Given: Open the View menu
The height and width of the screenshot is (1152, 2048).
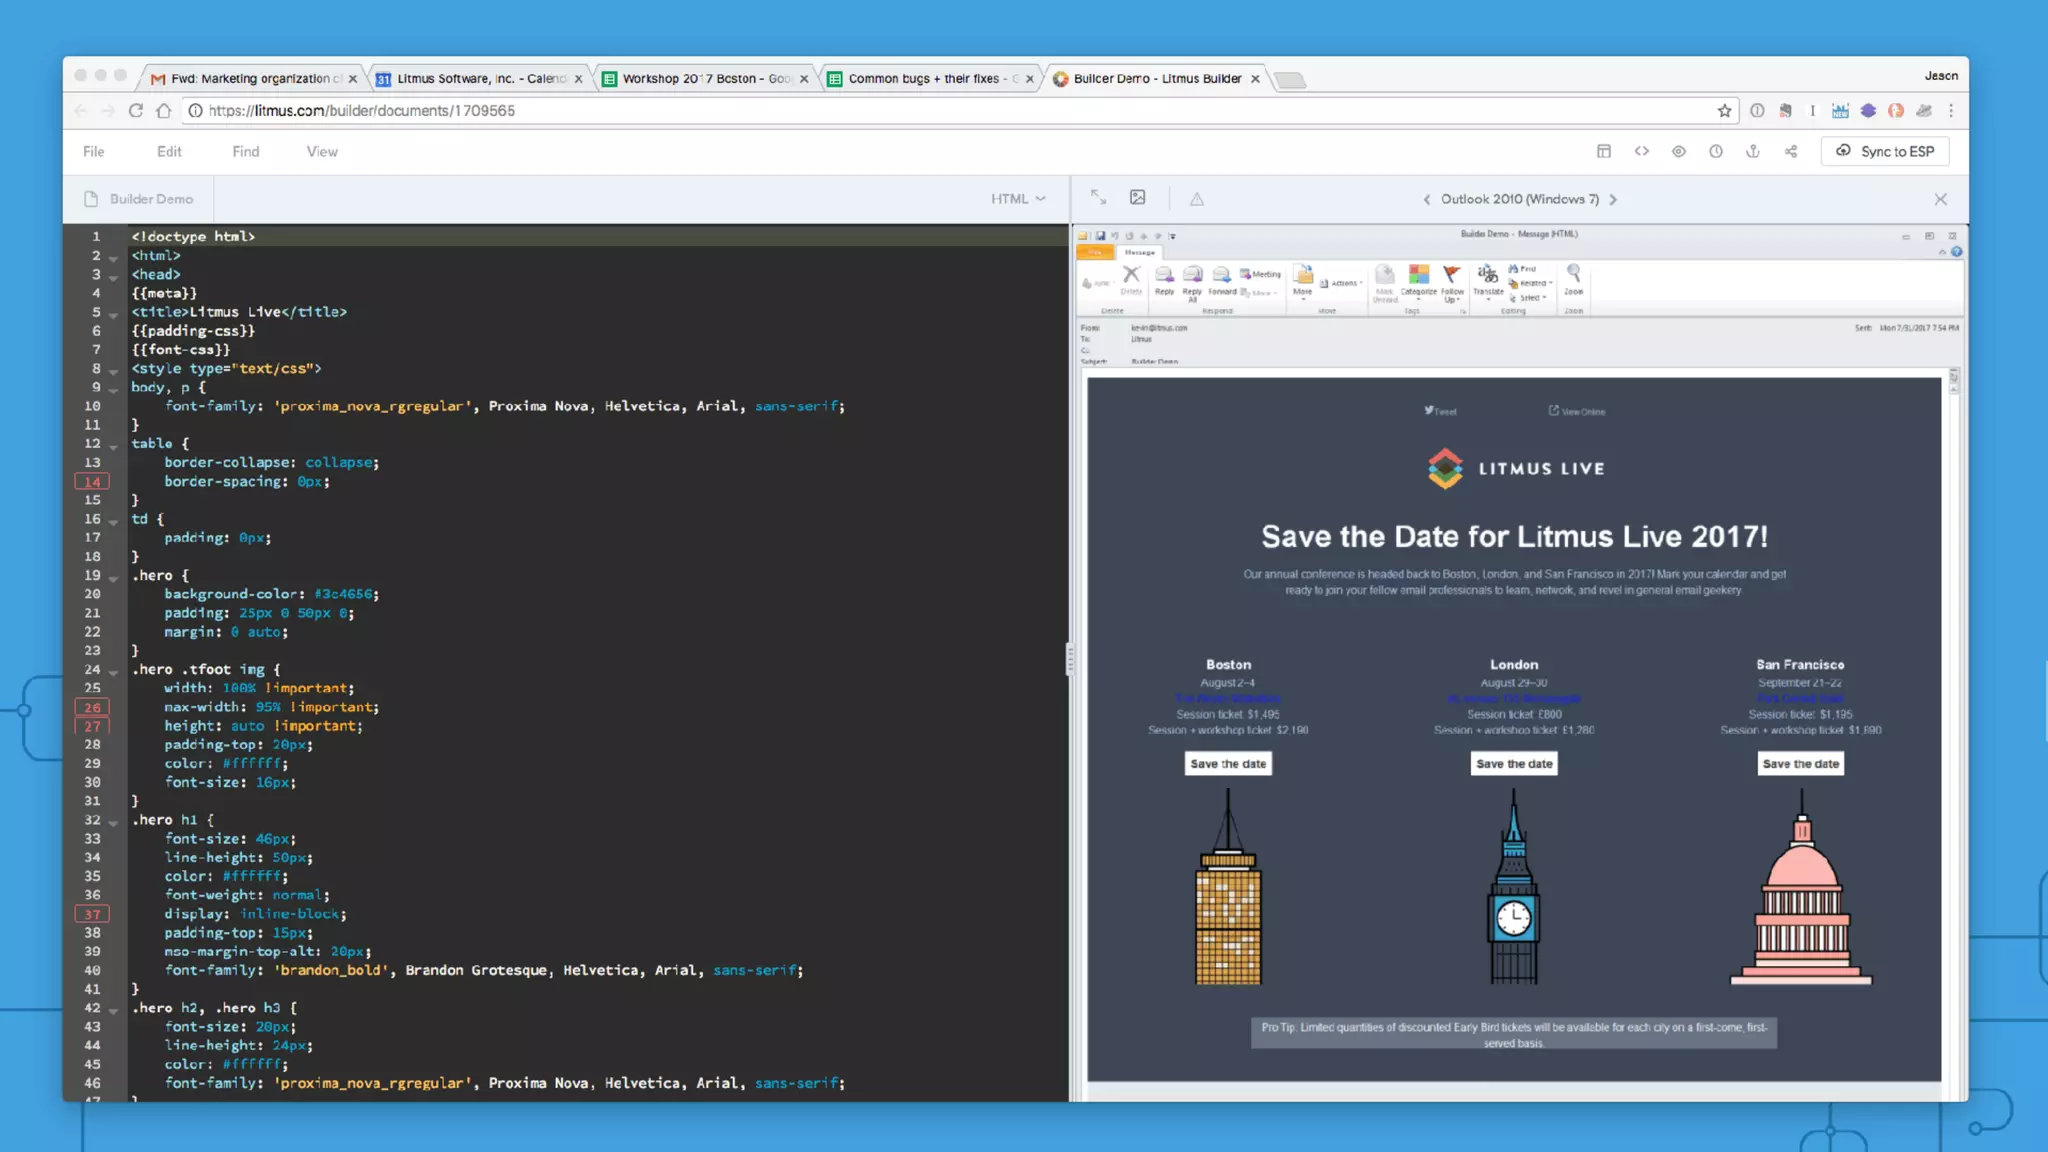Looking at the screenshot, I should pos(322,151).
